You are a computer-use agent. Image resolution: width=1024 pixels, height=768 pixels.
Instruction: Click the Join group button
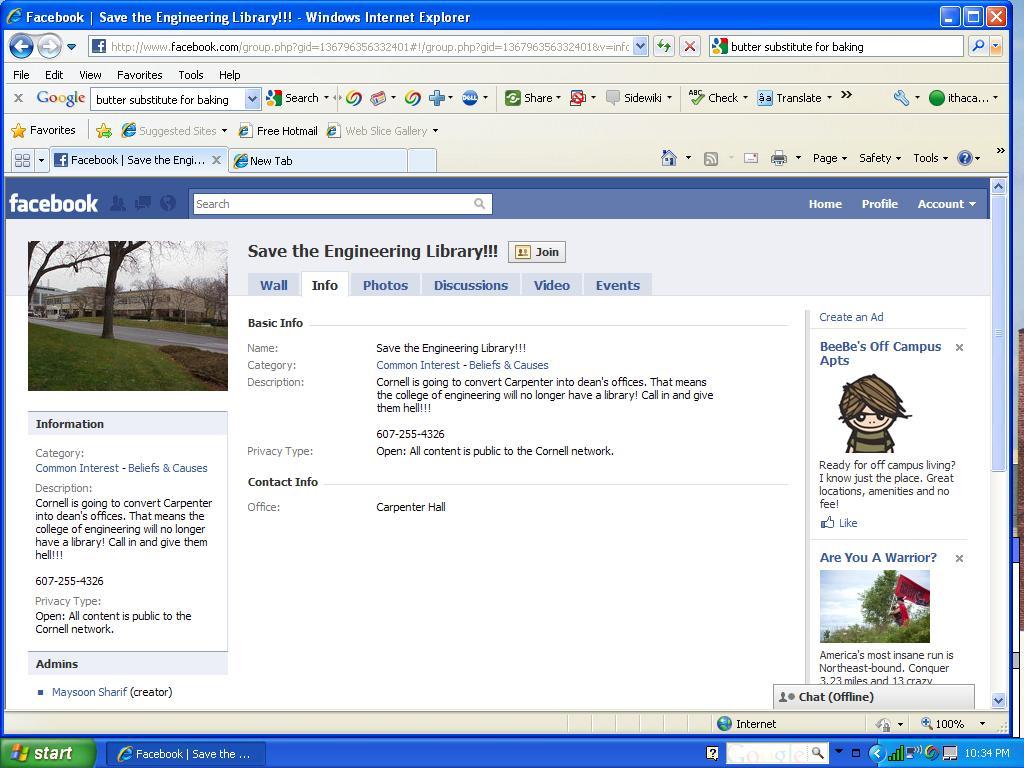tap(537, 252)
